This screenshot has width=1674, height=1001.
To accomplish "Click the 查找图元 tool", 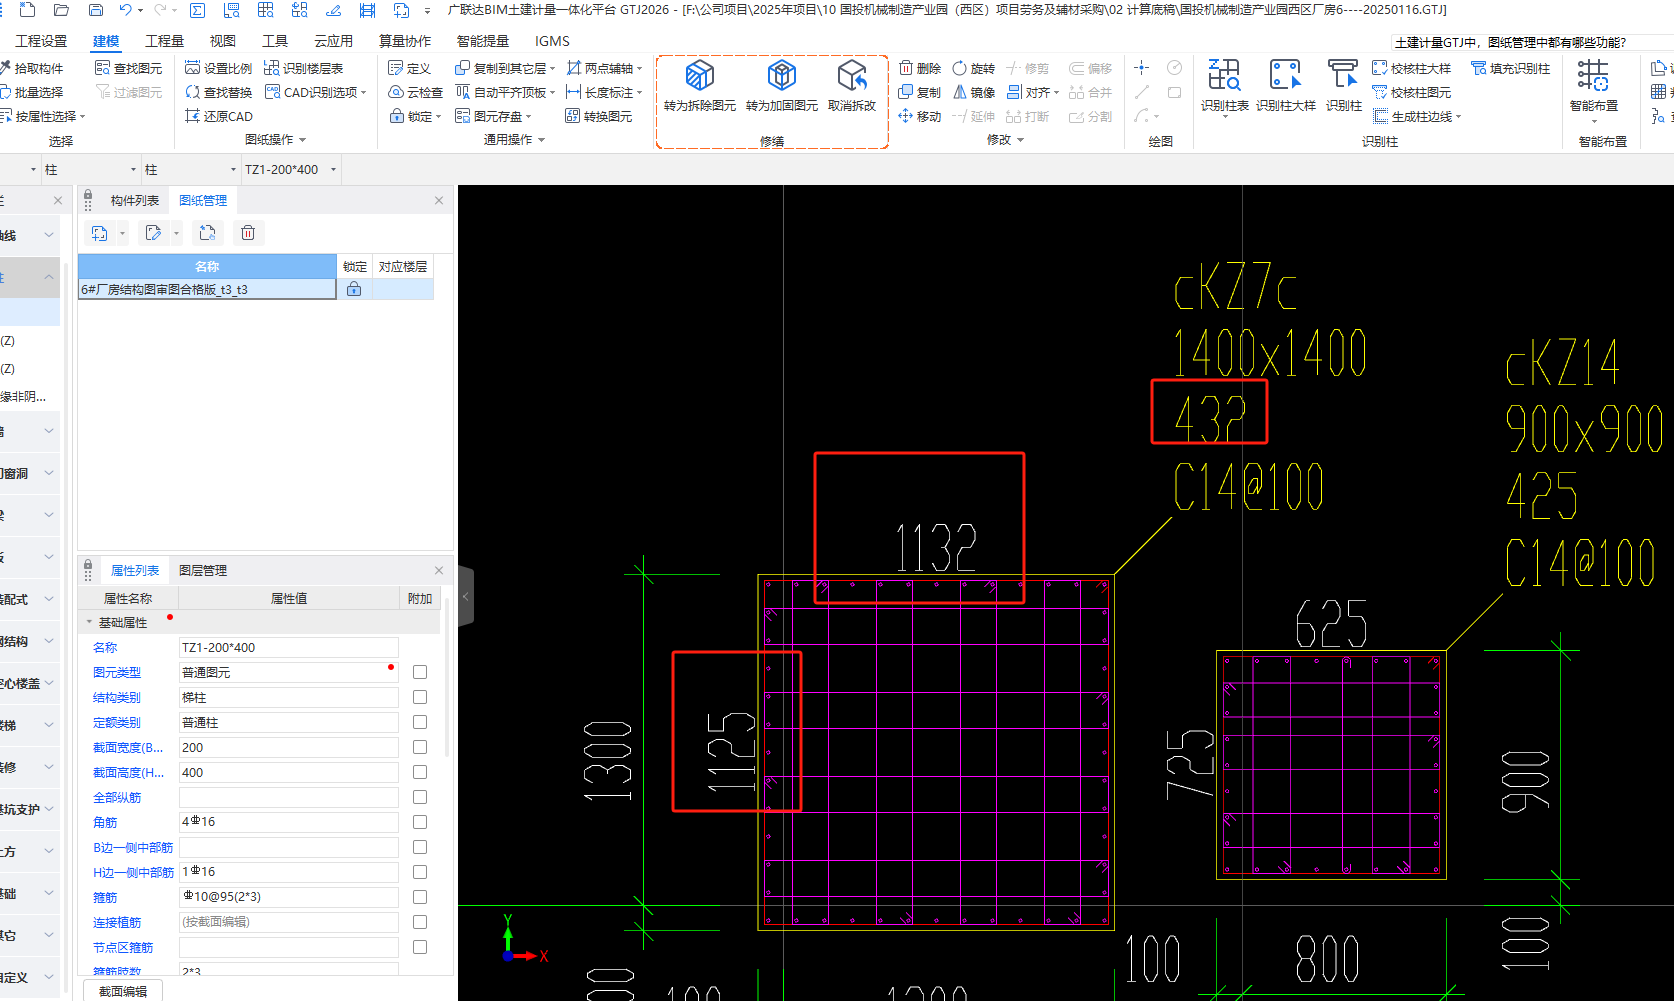I will point(129,68).
